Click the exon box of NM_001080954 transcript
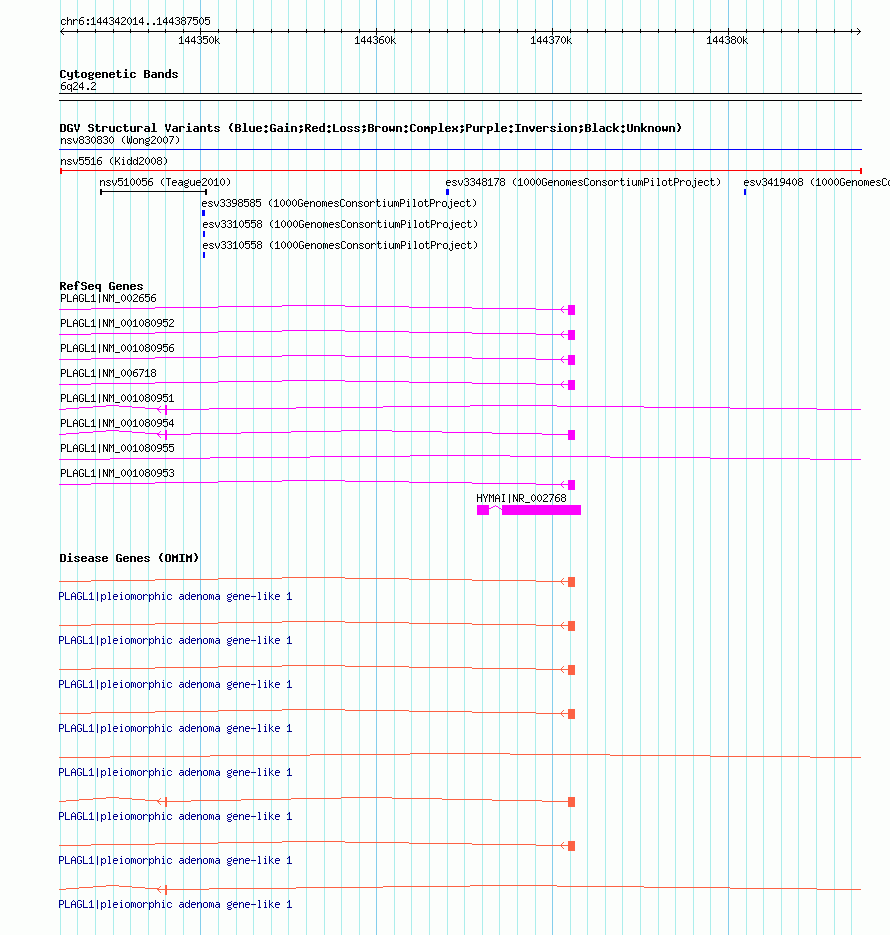 pyautogui.click(x=572, y=435)
